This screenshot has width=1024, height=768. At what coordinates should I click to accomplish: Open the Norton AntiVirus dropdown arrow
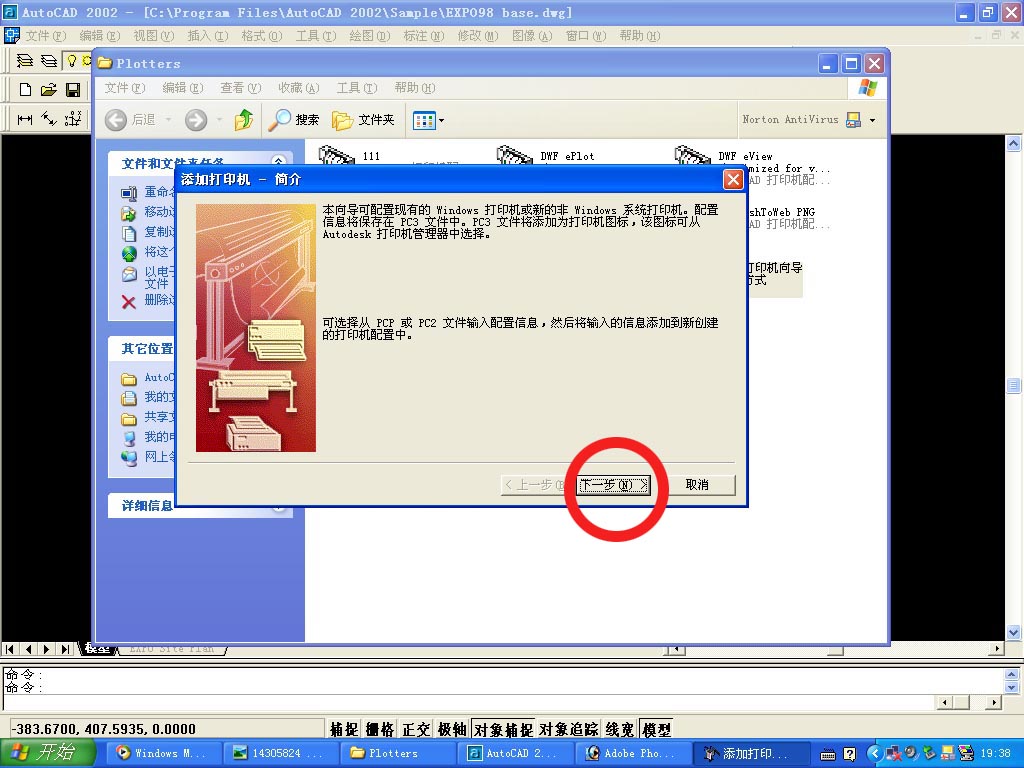coord(872,120)
